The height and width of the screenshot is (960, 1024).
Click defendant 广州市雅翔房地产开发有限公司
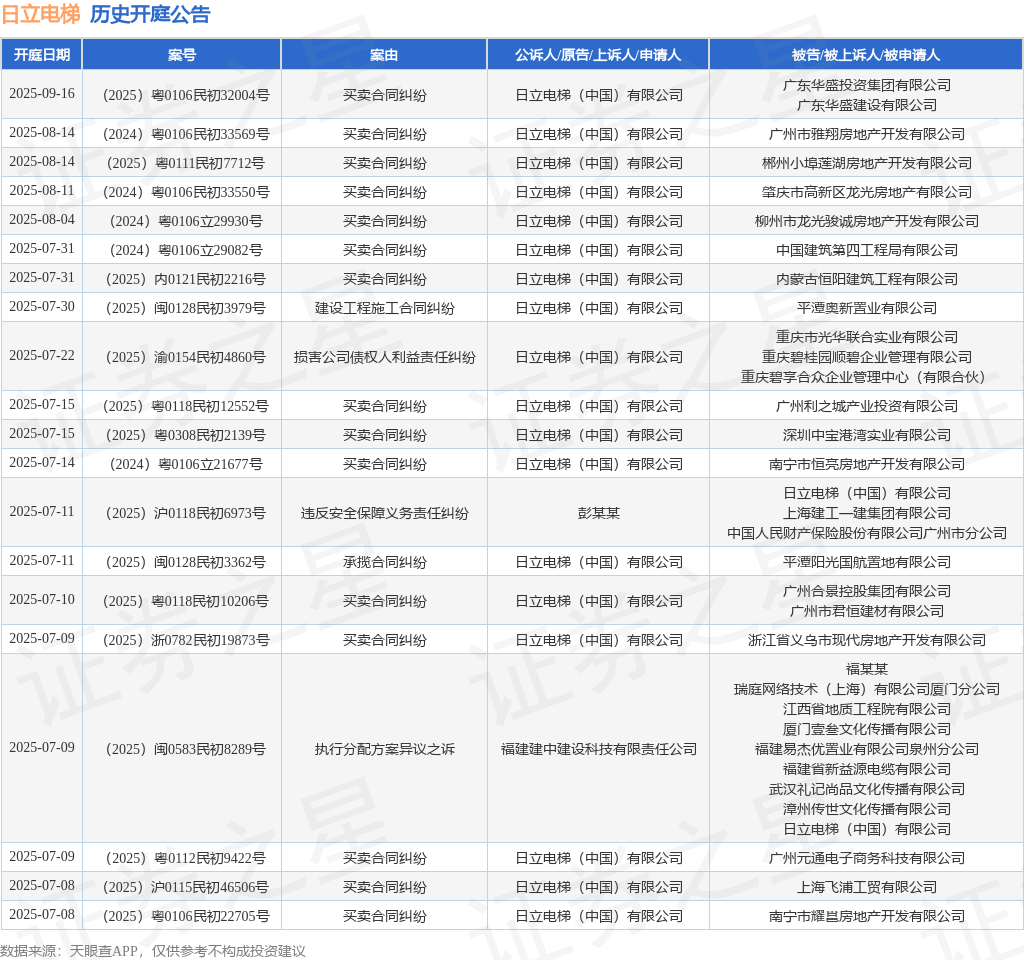click(867, 135)
